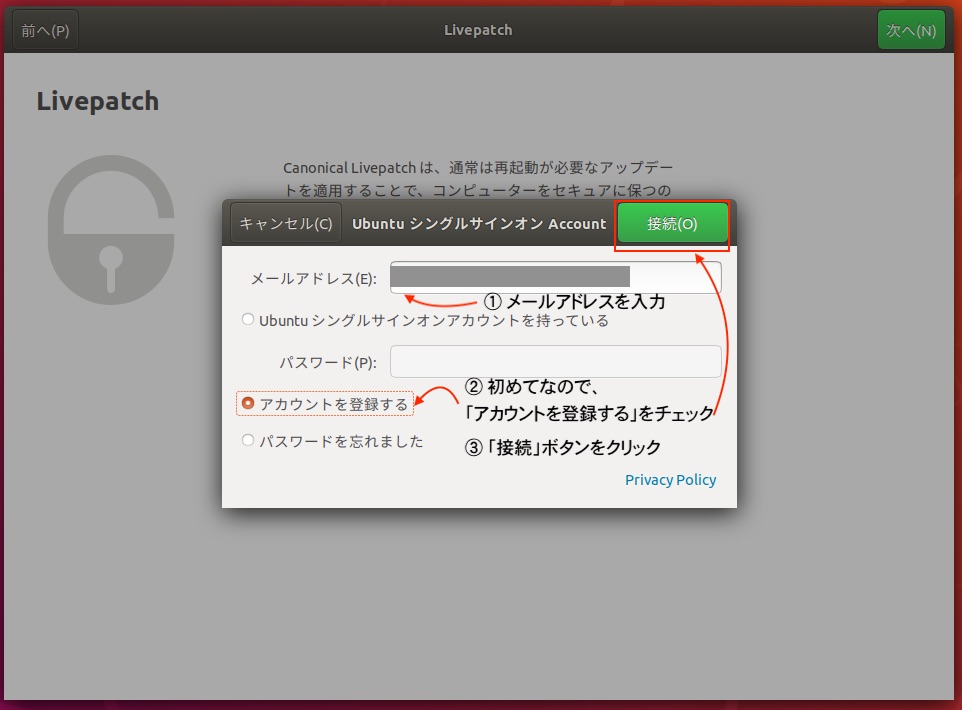Open the Privacy Policy link
This screenshot has width=962, height=710.
(670, 480)
